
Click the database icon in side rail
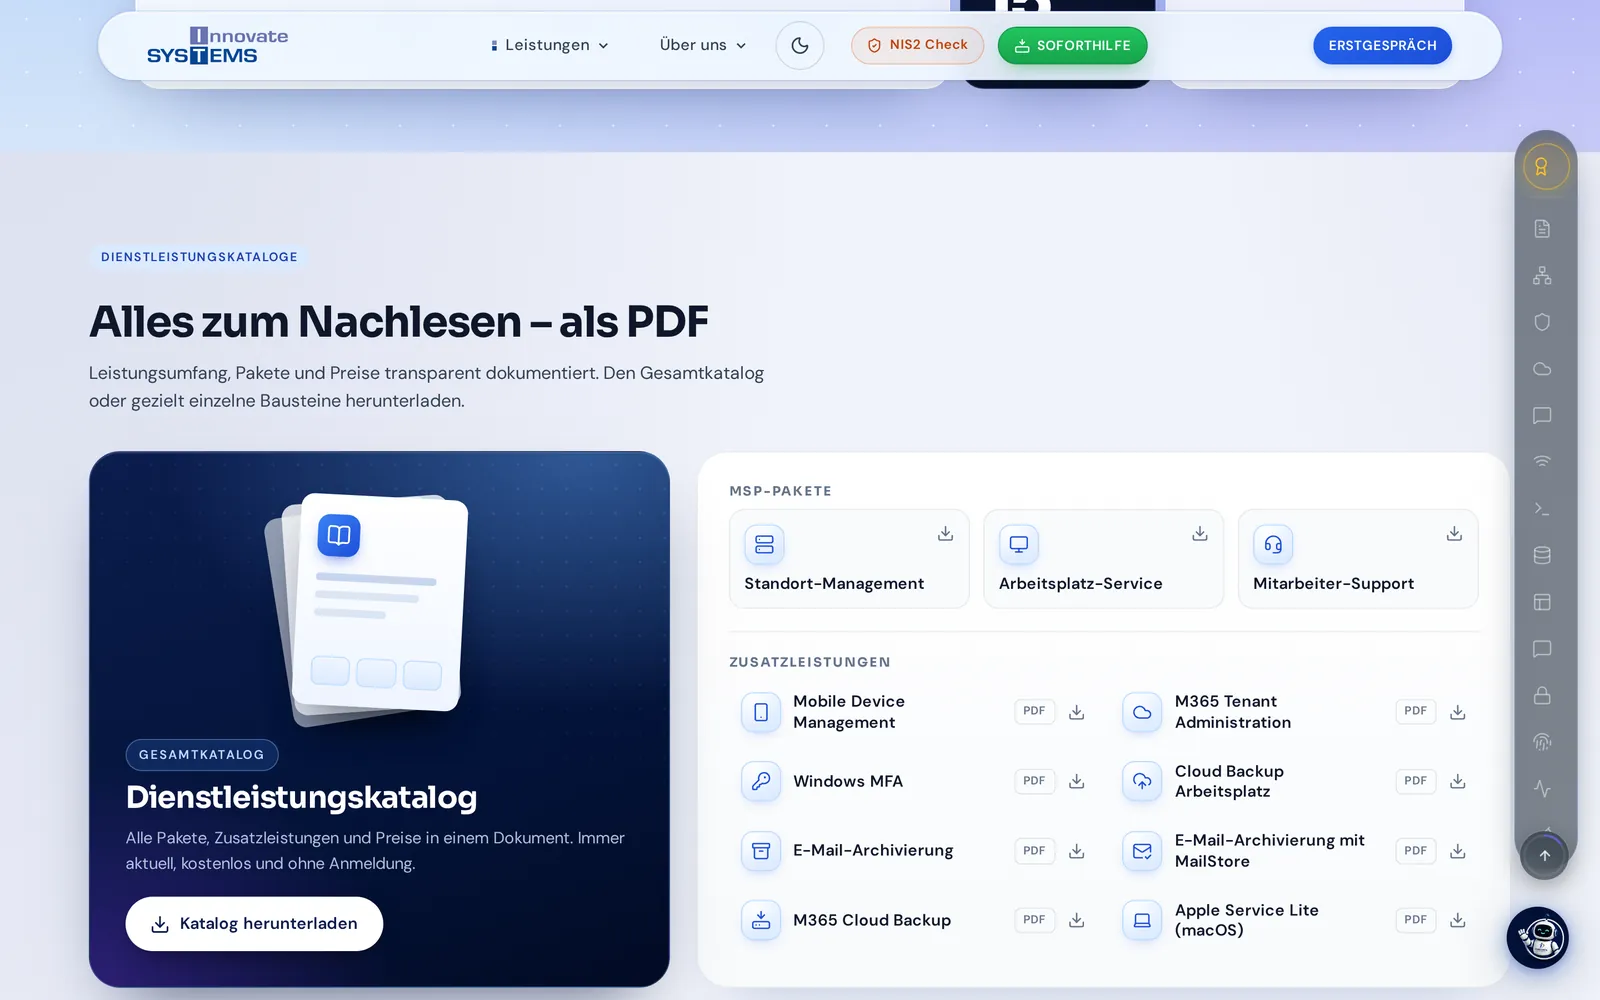coord(1542,555)
